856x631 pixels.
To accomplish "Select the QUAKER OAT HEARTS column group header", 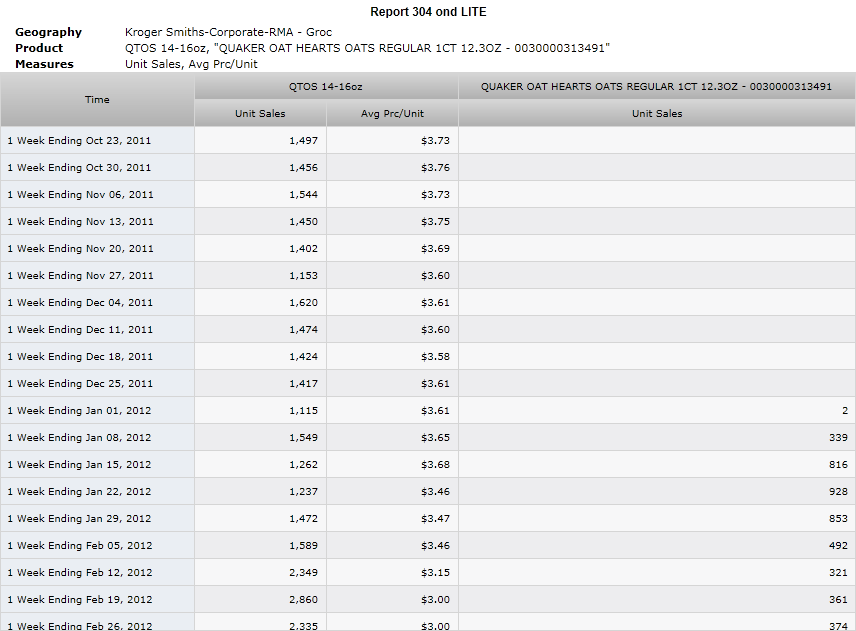I will pyautogui.click(x=657, y=86).
